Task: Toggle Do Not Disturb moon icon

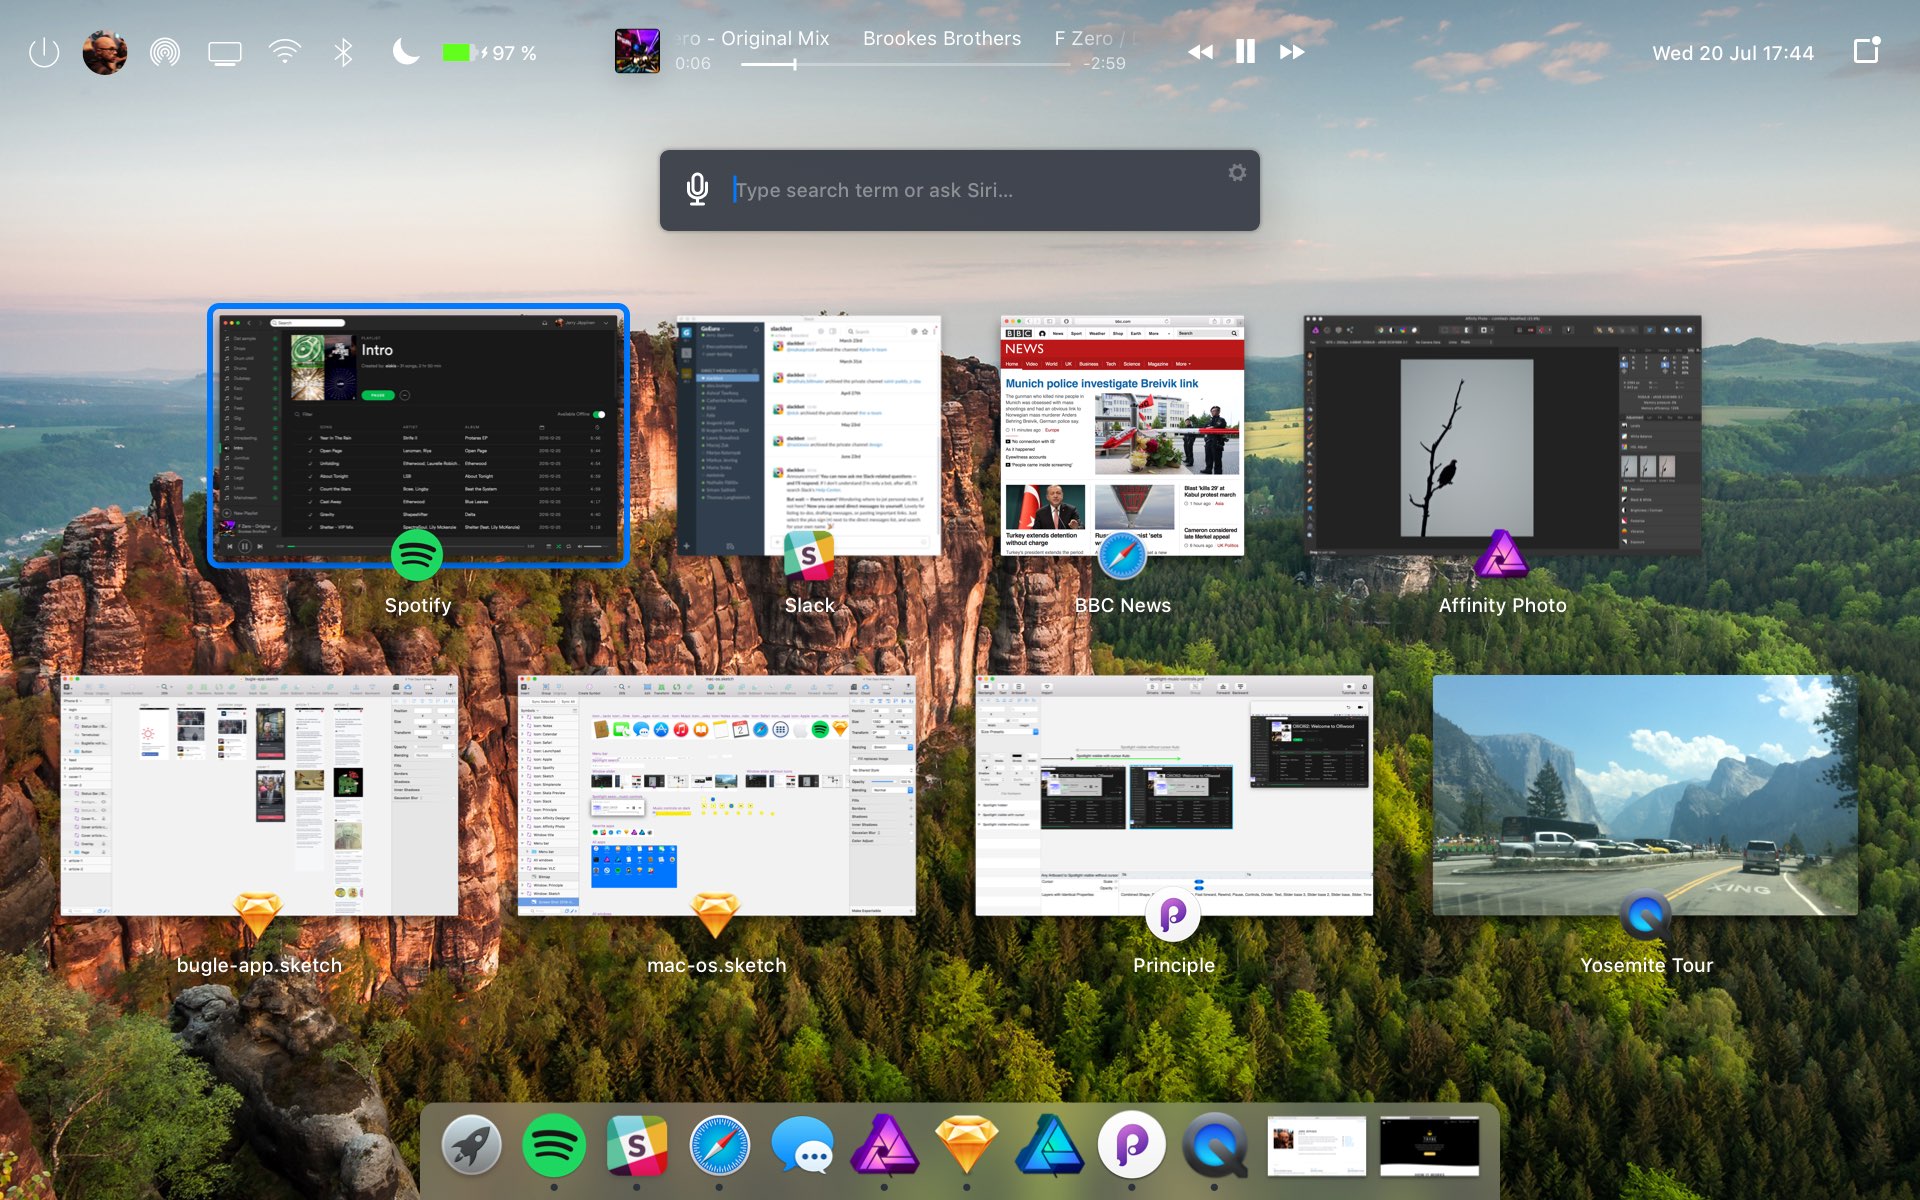Action: 405,52
